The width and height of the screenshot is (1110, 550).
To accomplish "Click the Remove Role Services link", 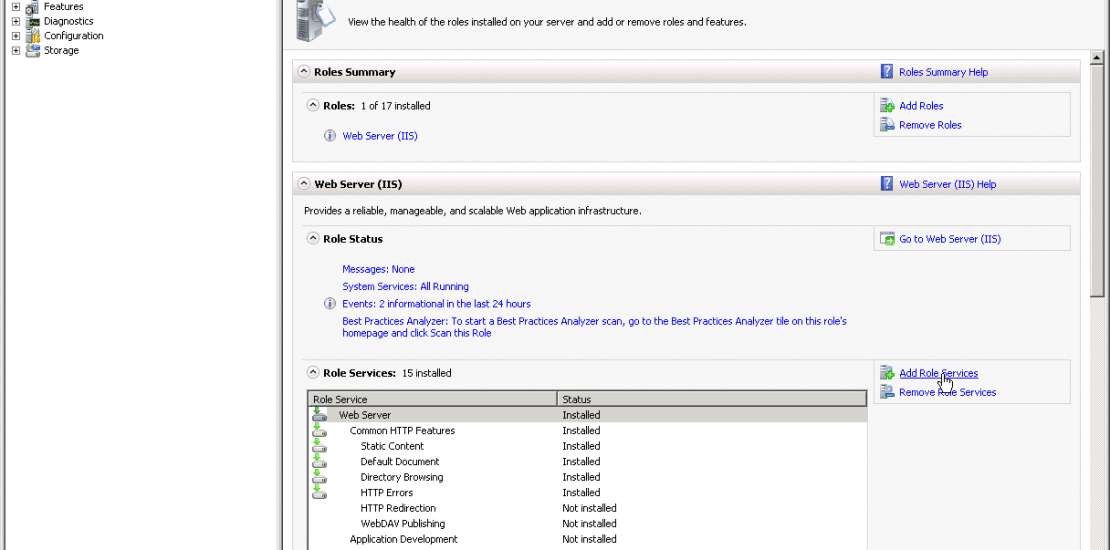I will (947, 393).
